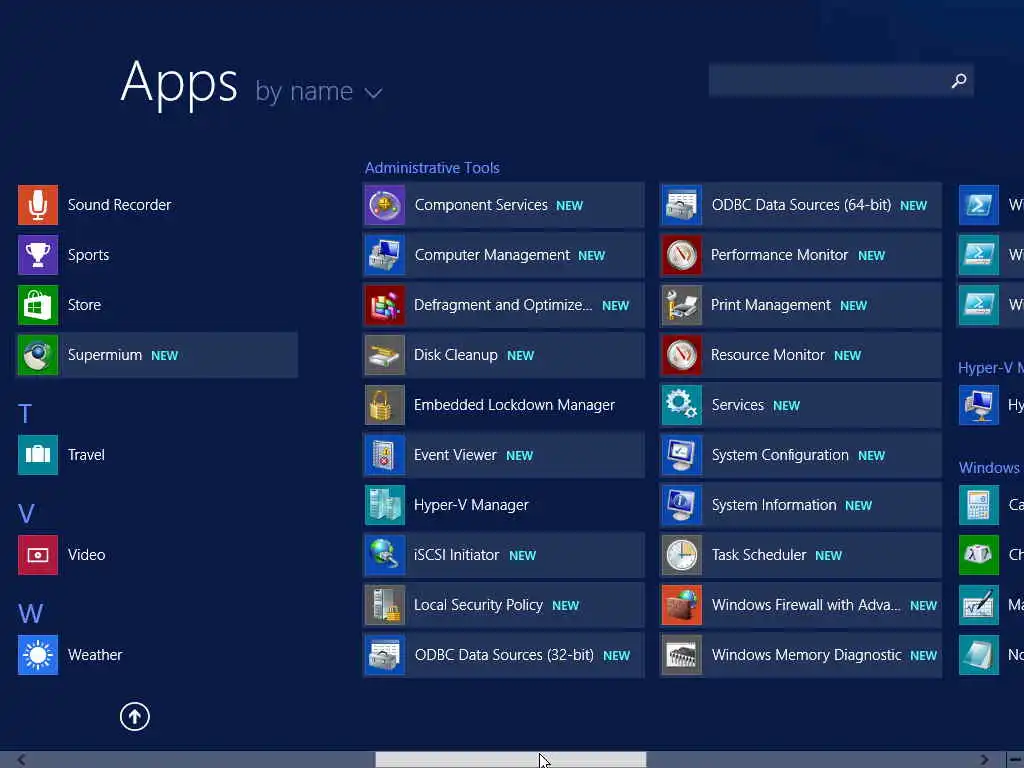Click the 'Store' label text
Image resolution: width=1024 pixels, height=768 pixels.
(84, 305)
